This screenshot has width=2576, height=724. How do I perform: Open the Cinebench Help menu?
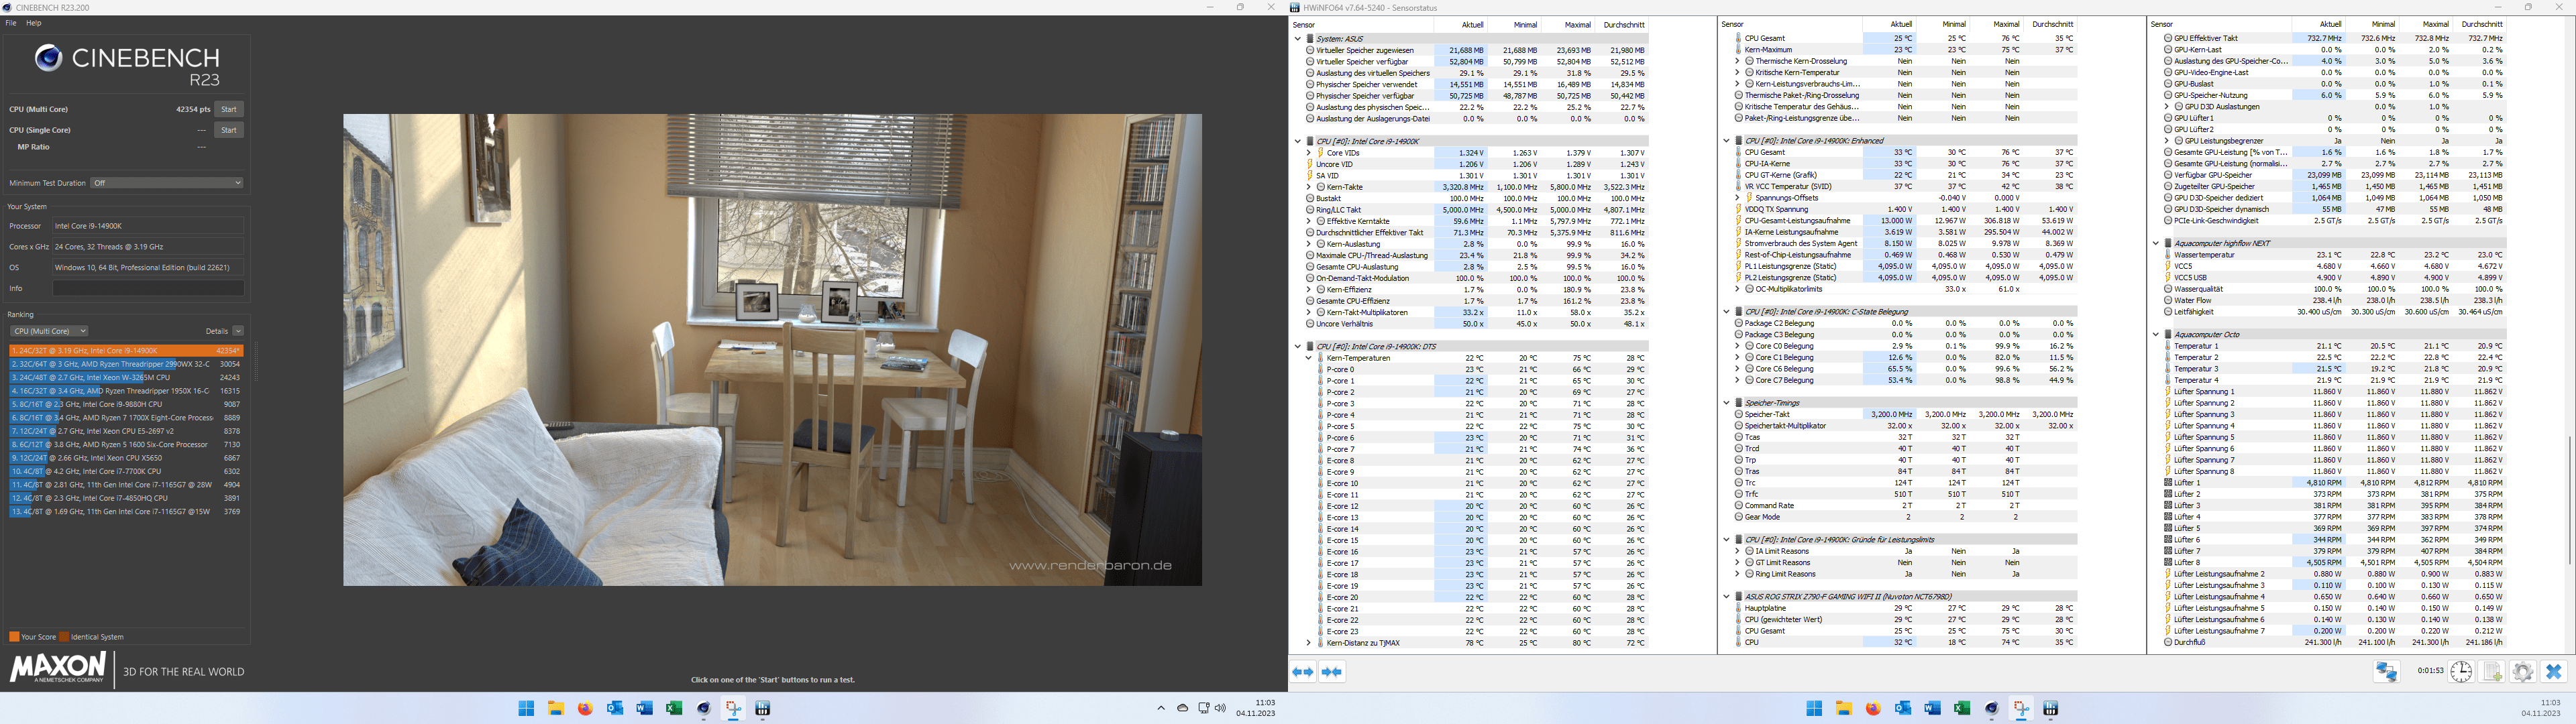[34, 22]
